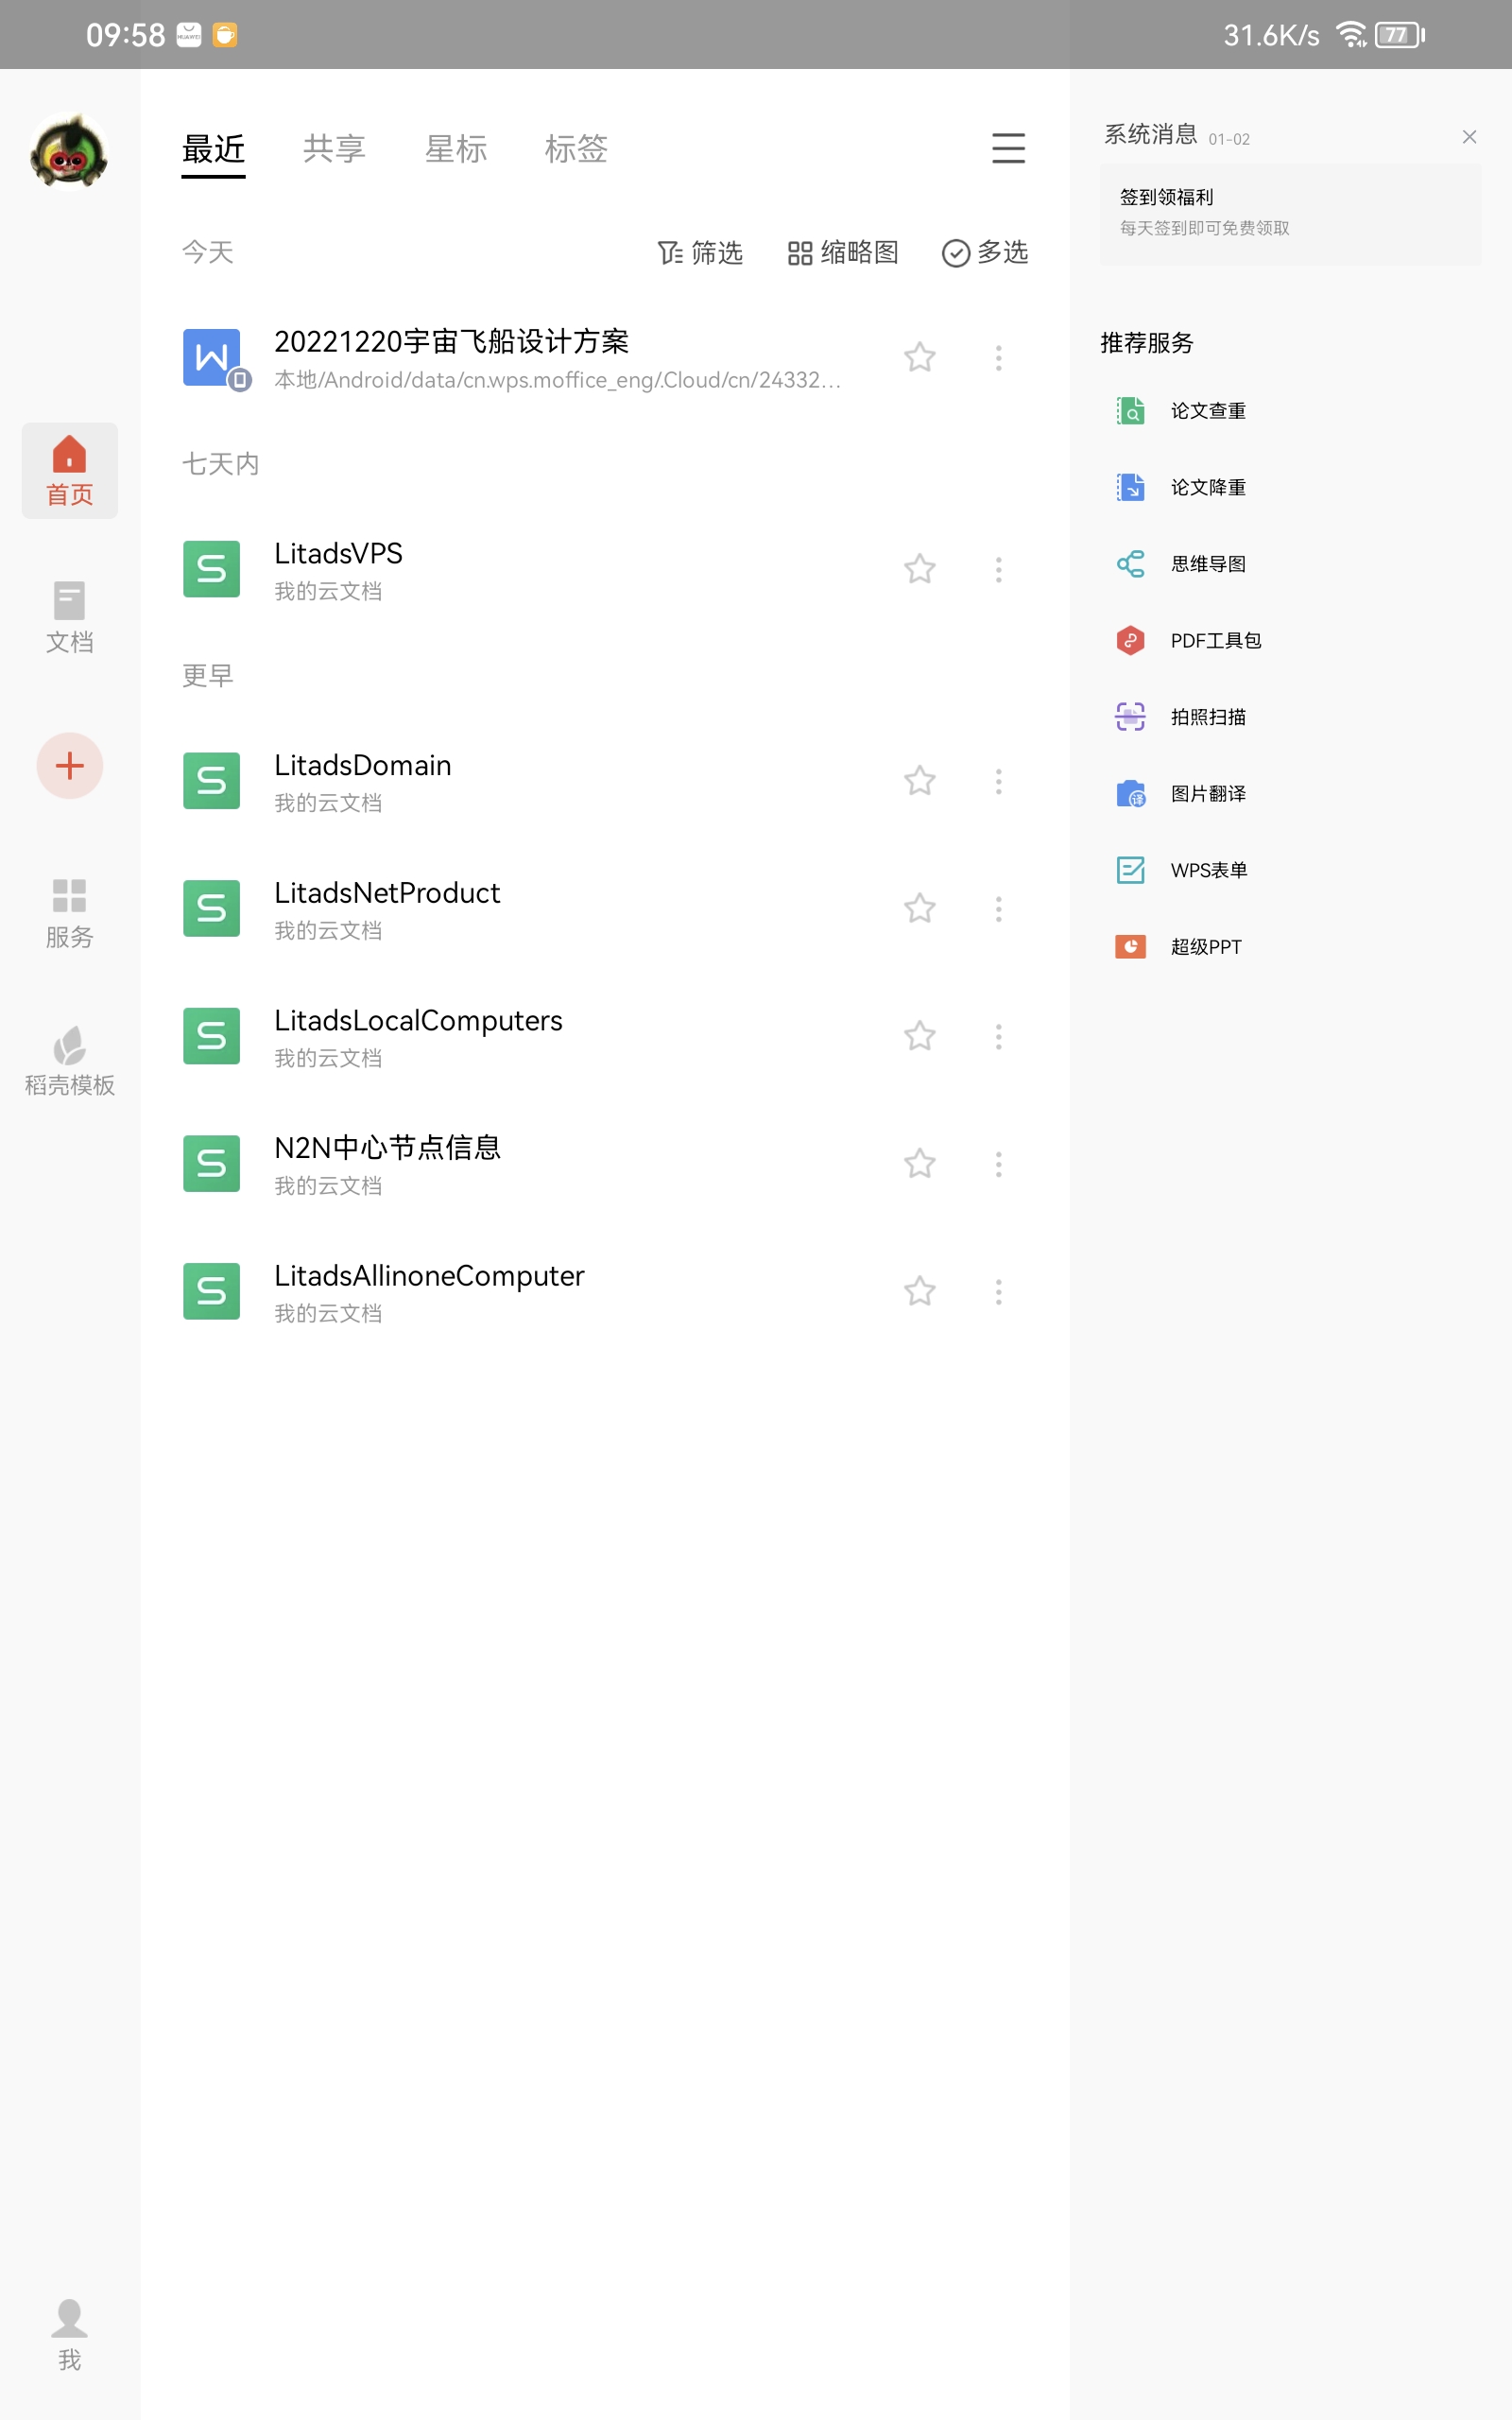Enable 多选 multi-select mode
The image size is (1512, 2420).
pos(985,253)
